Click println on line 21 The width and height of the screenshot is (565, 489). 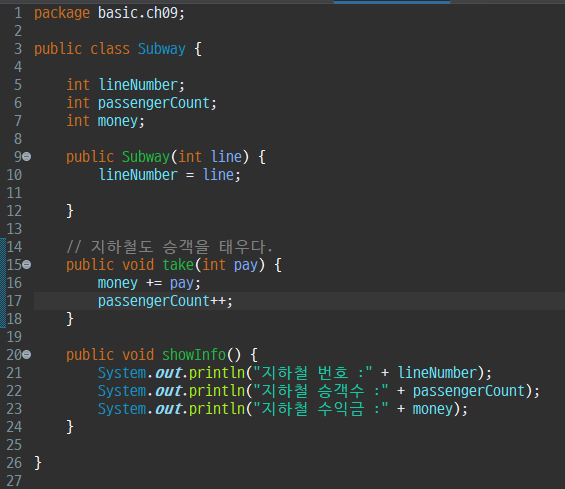(217, 373)
